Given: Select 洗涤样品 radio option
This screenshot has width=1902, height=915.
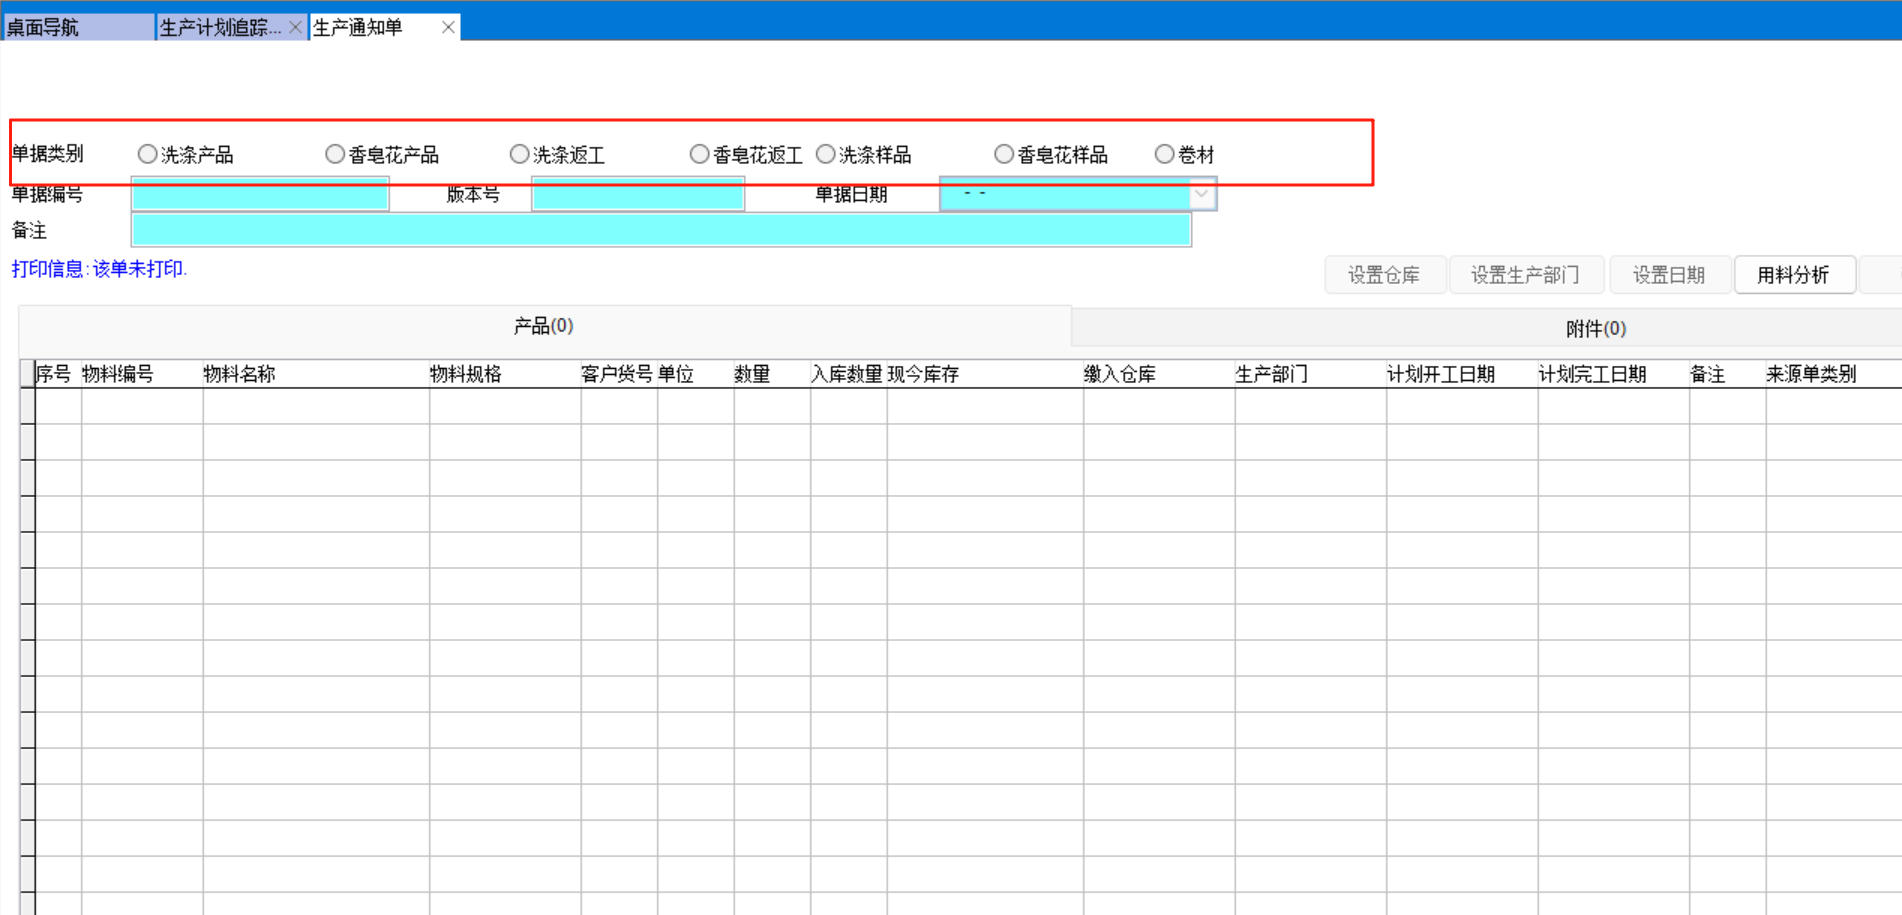Looking at the screenshot, I should click(826, 154).
